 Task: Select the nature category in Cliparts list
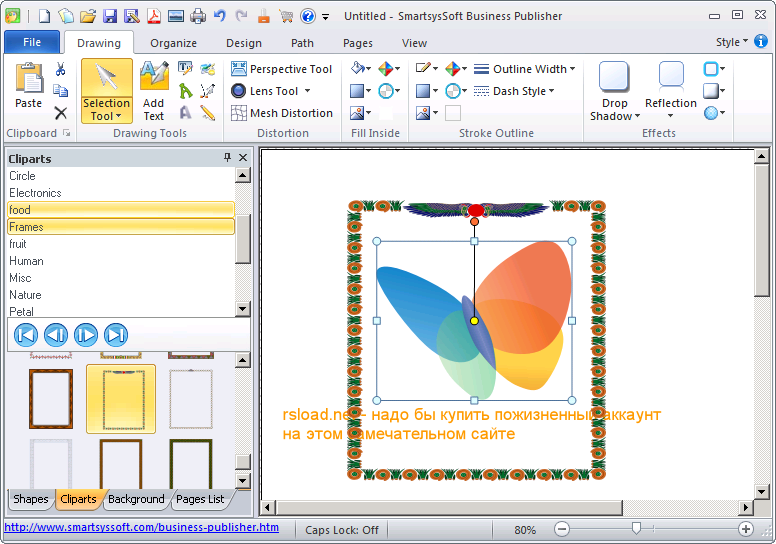coord(26,295)
